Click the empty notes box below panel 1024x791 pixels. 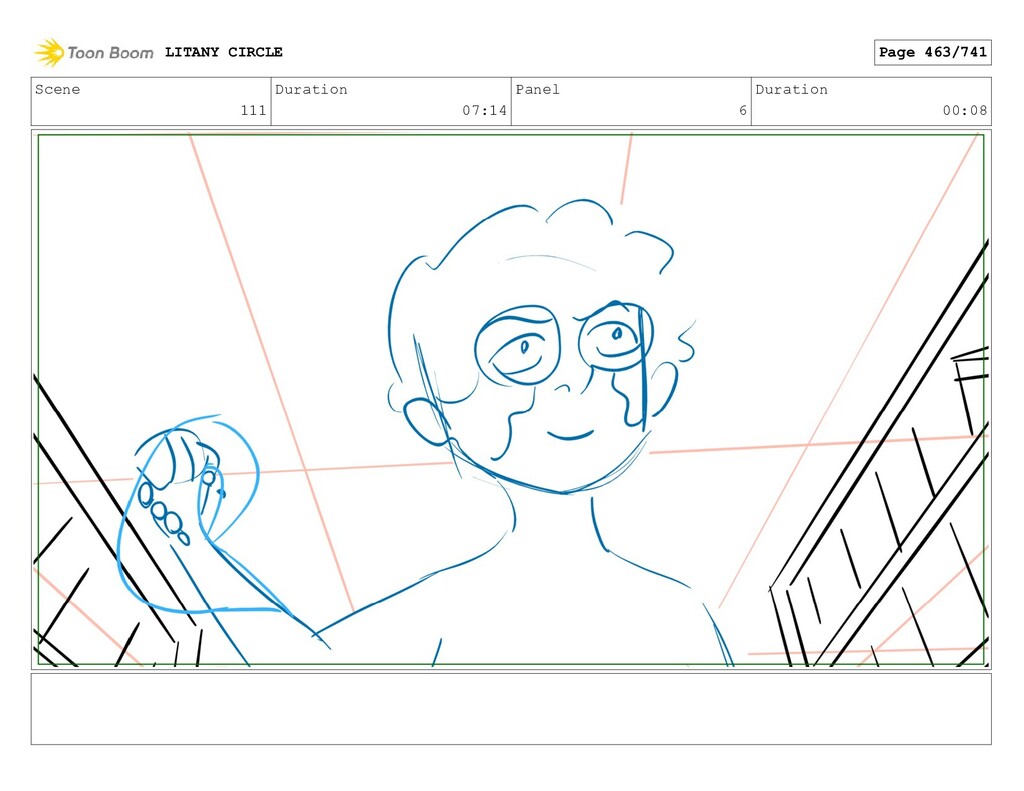click(511, 709)
